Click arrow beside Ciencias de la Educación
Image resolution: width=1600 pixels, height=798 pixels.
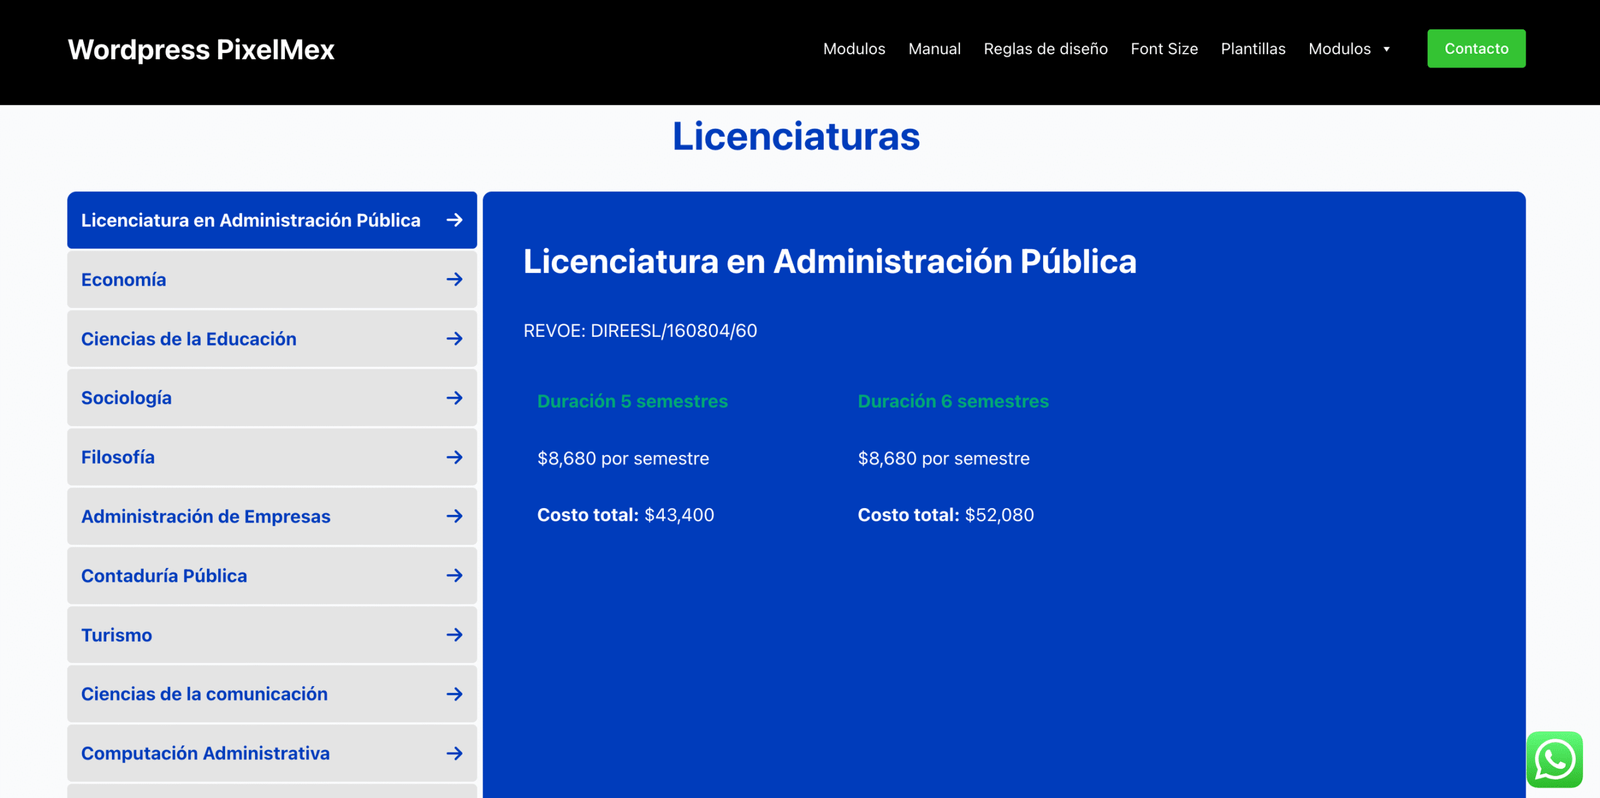(454, 339)
